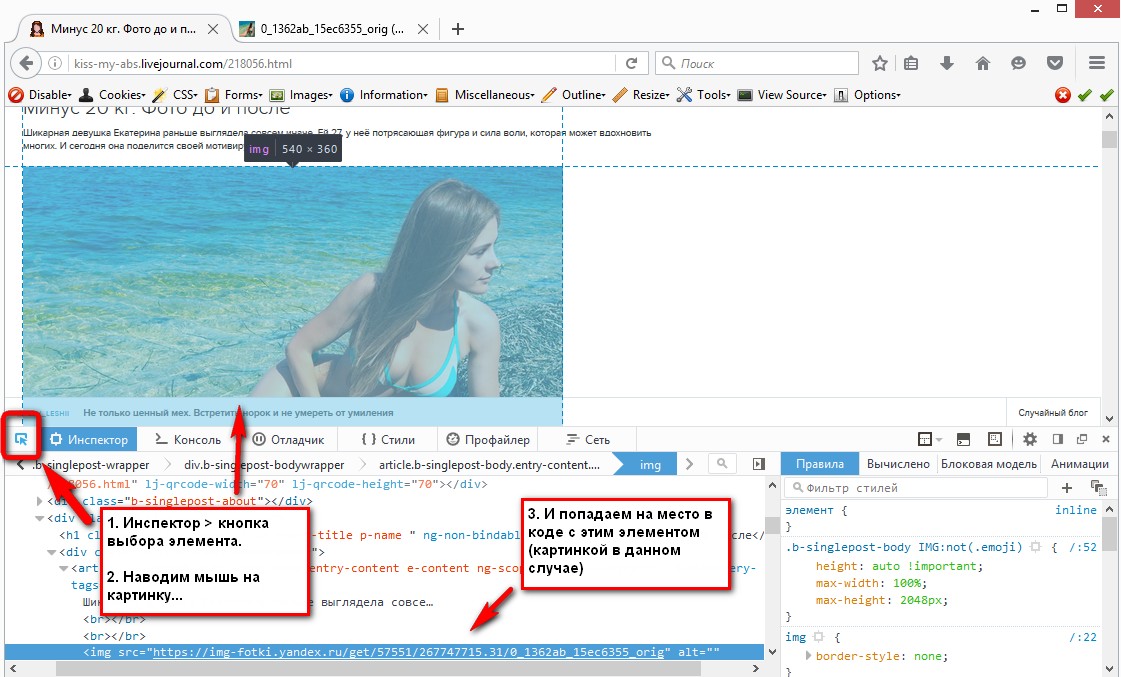Show the bookmarks list icon

(911, 63)
